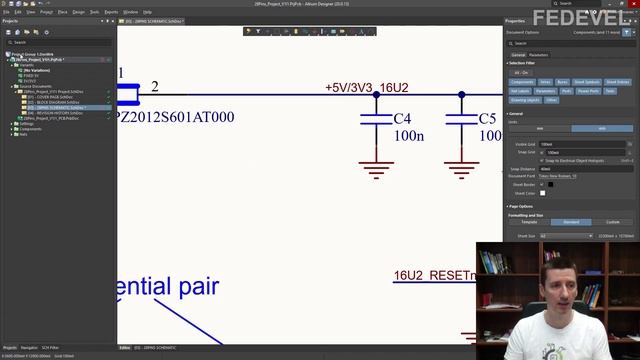This screenshot has height=360, width=640.
Task: Select the 28PINS SCHEMATIC document tab
Action: (x=152, y=21)
